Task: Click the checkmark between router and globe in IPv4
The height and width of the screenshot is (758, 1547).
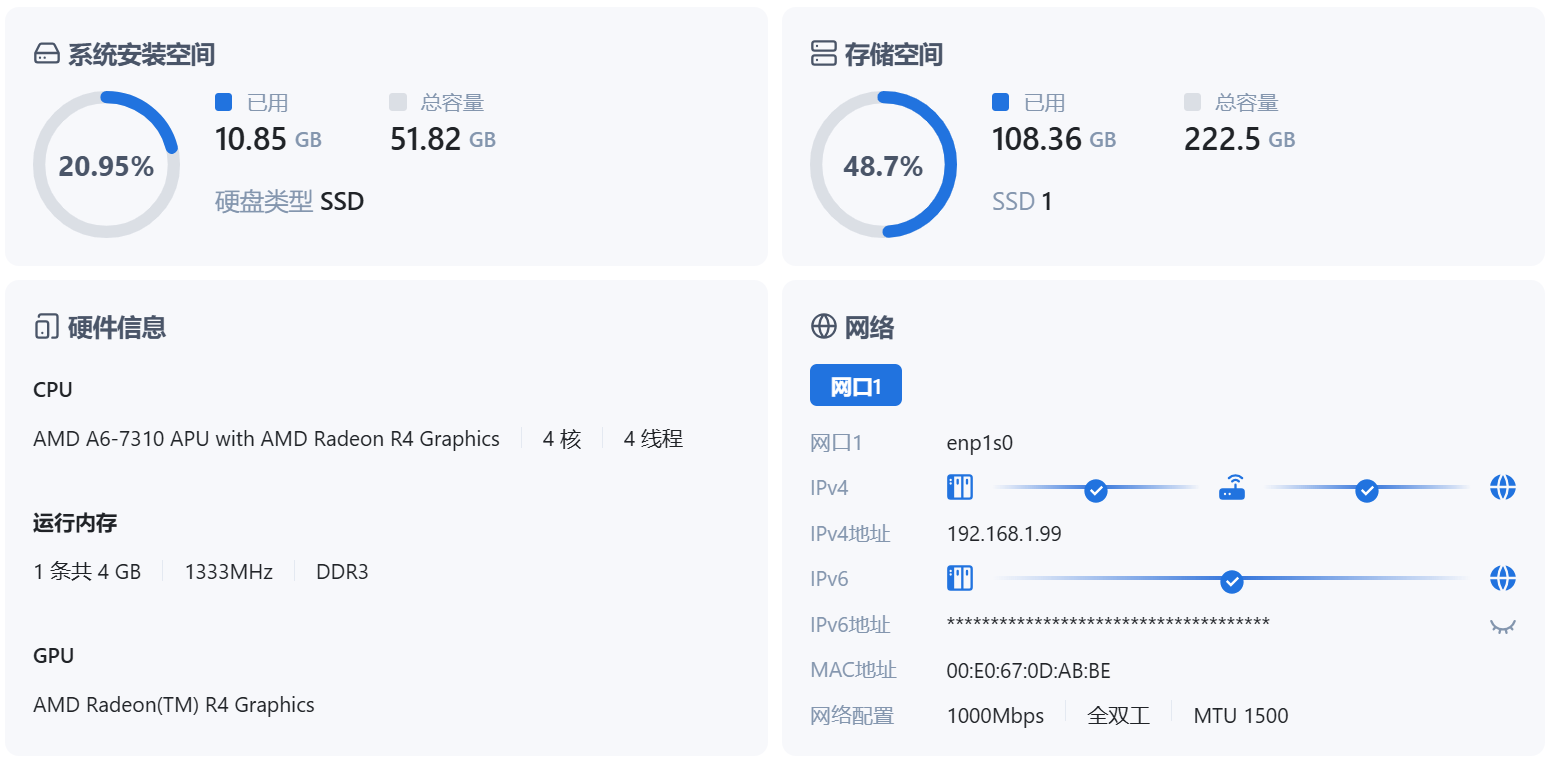Action: click(x=1367, y=490)
